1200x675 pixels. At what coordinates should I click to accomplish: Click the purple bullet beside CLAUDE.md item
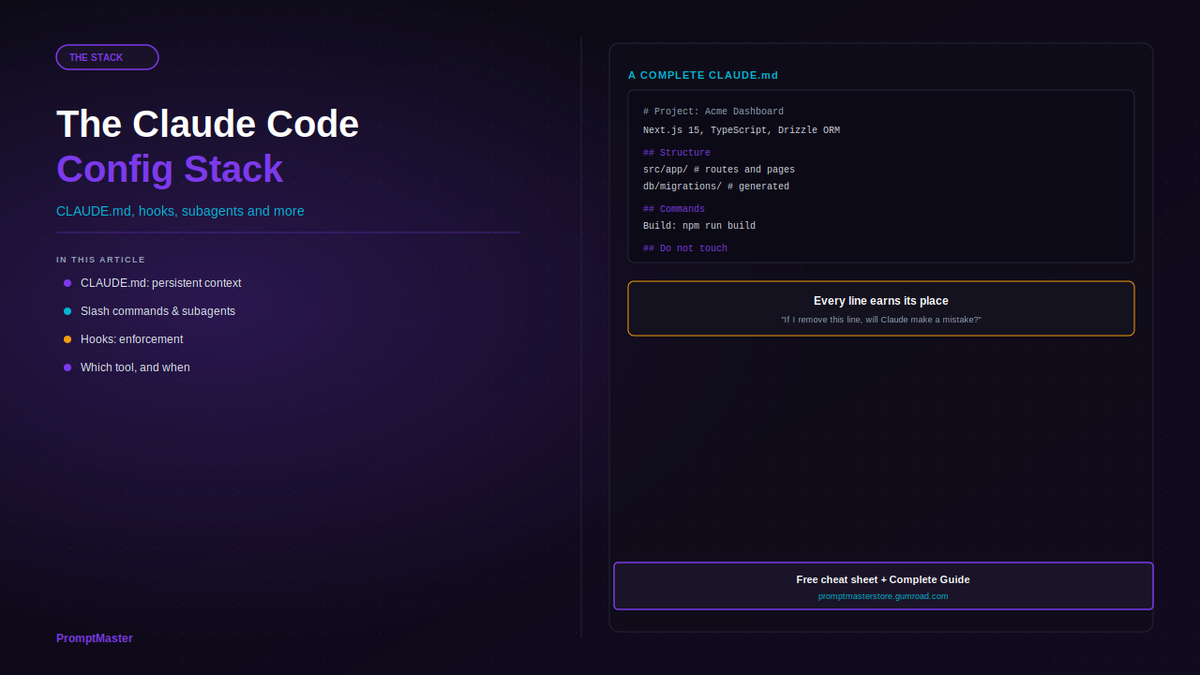(x=68, y=283)
